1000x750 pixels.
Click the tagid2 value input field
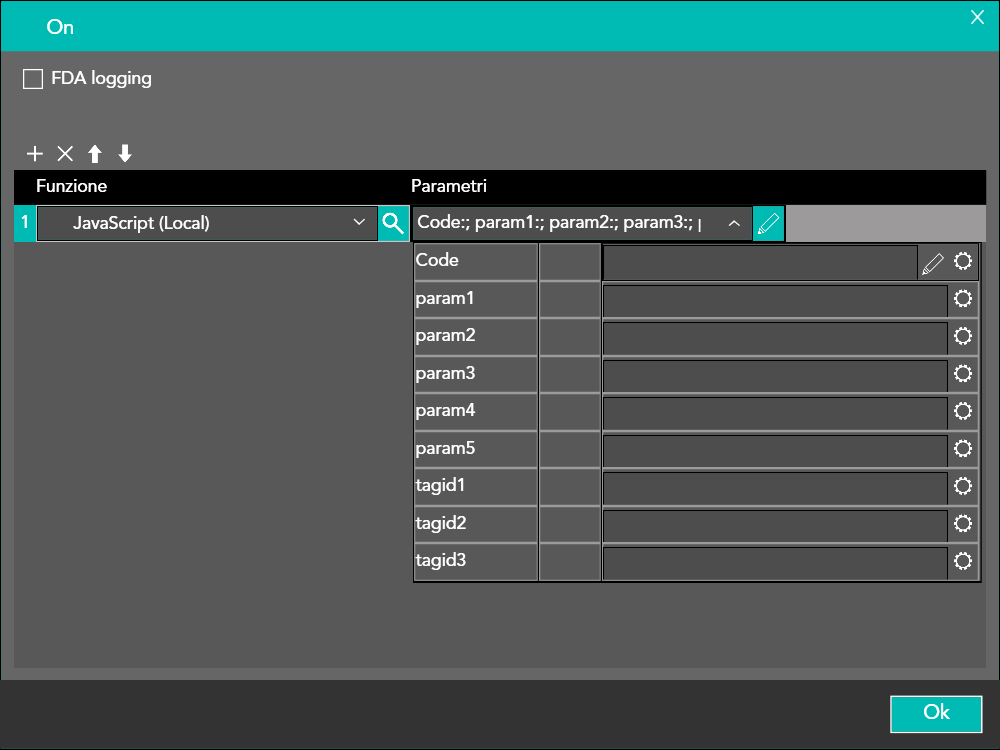[x=774, y=524]
